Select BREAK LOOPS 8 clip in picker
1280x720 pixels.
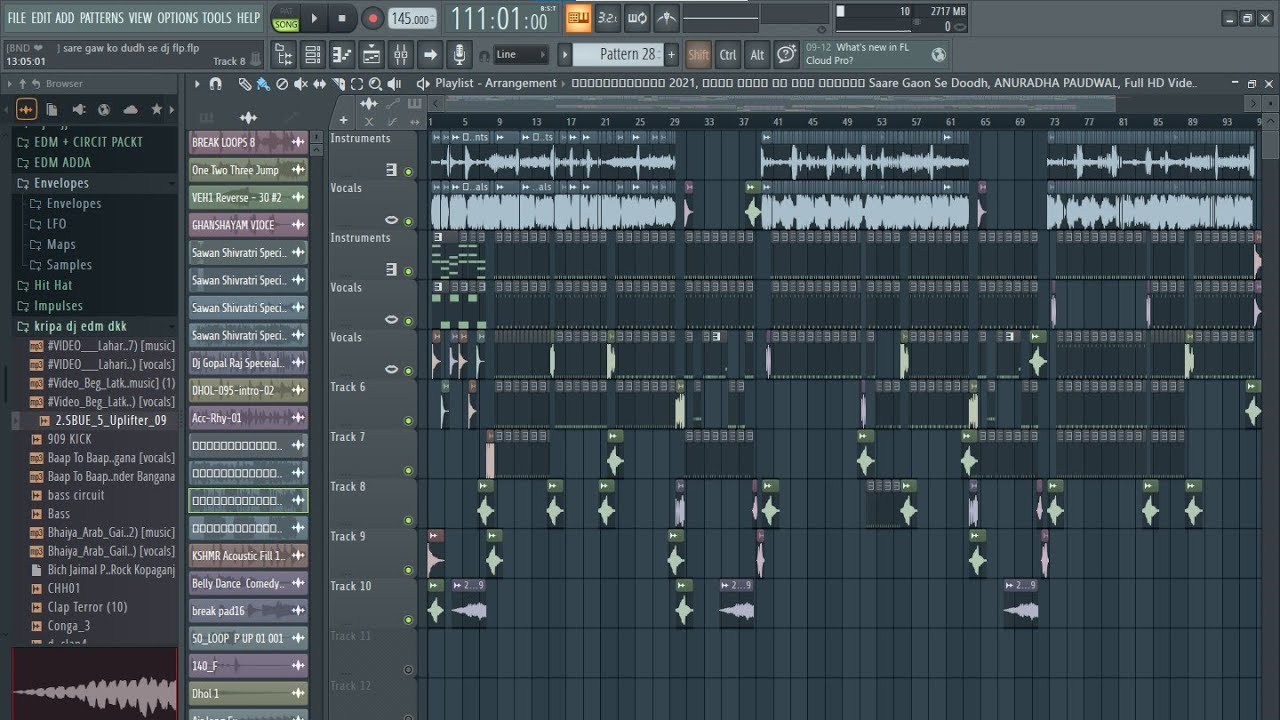coord(248,143)
